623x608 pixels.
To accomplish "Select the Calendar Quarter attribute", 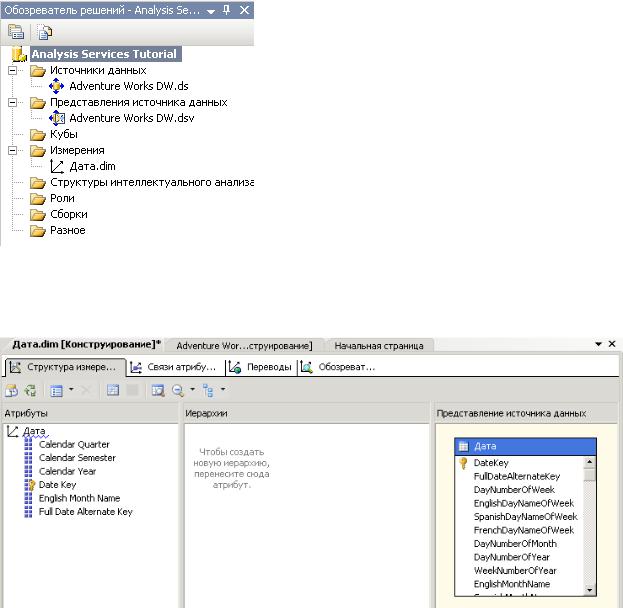I will pos(74,444).
